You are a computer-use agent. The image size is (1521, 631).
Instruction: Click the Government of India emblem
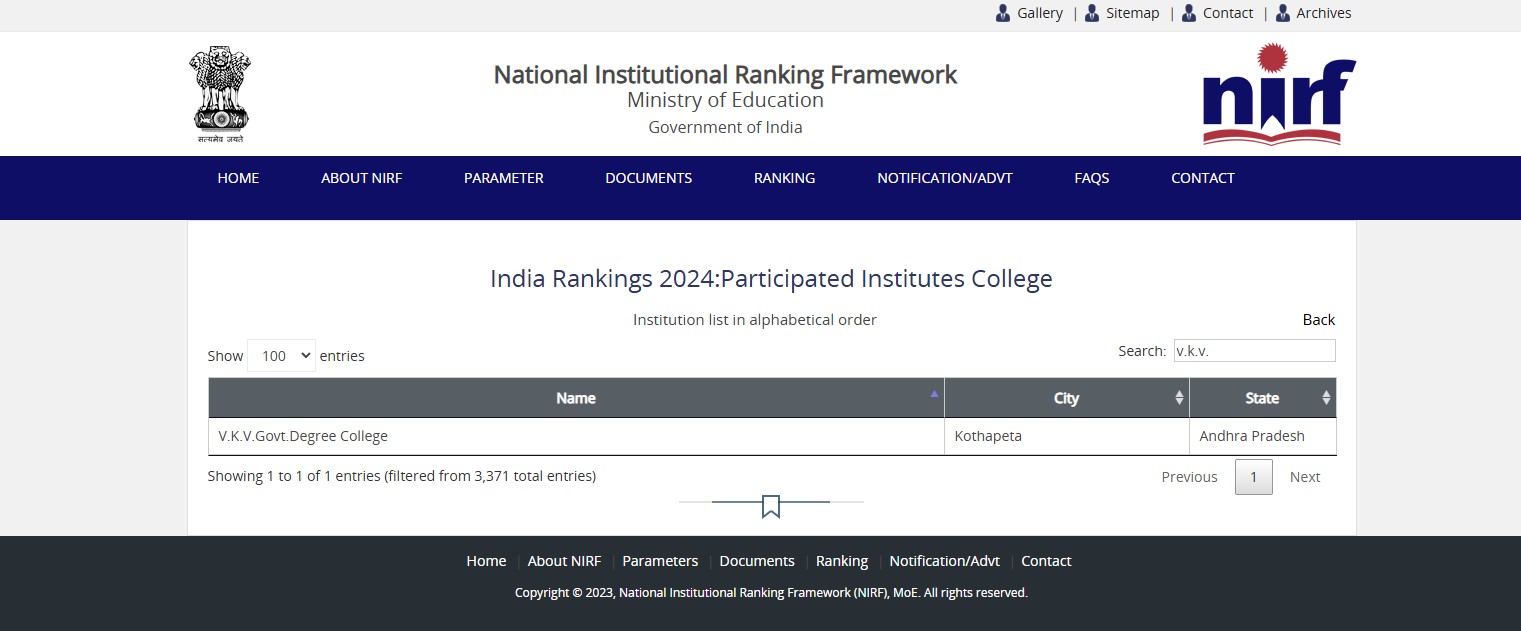[x=220, y=94]
